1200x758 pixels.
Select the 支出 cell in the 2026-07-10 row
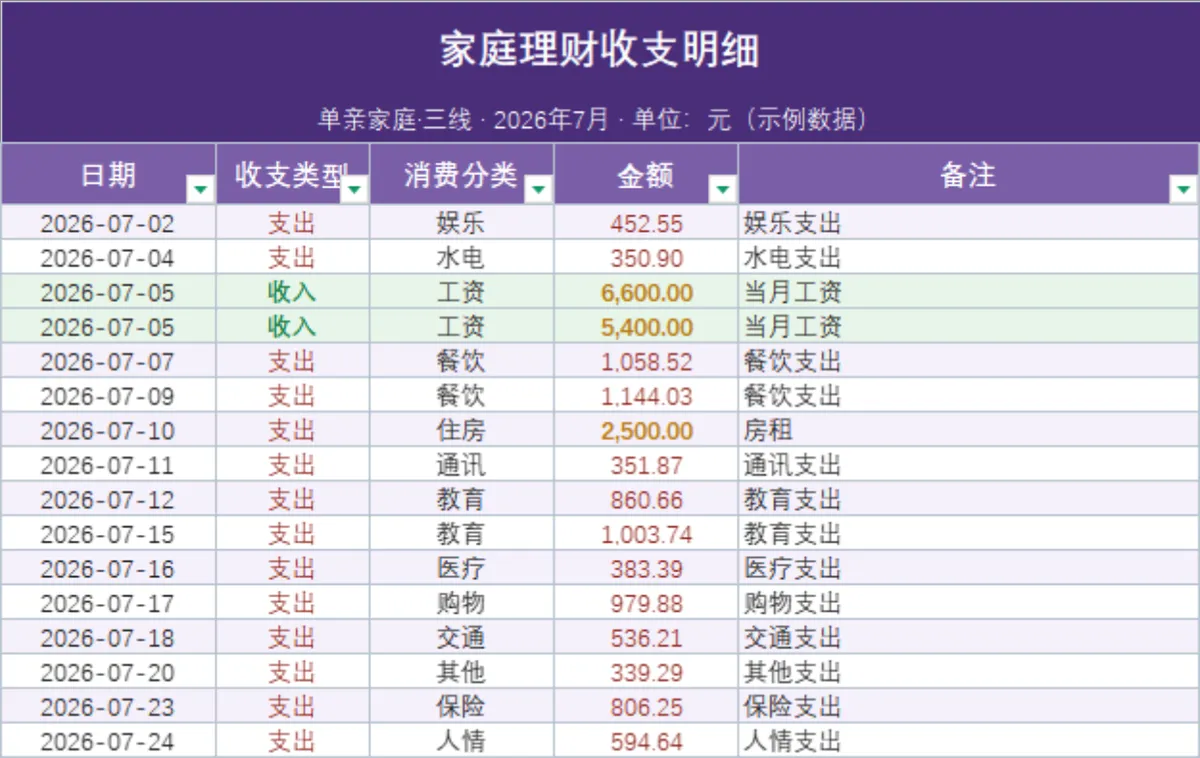pyautogui.click(x=293, y=430)
